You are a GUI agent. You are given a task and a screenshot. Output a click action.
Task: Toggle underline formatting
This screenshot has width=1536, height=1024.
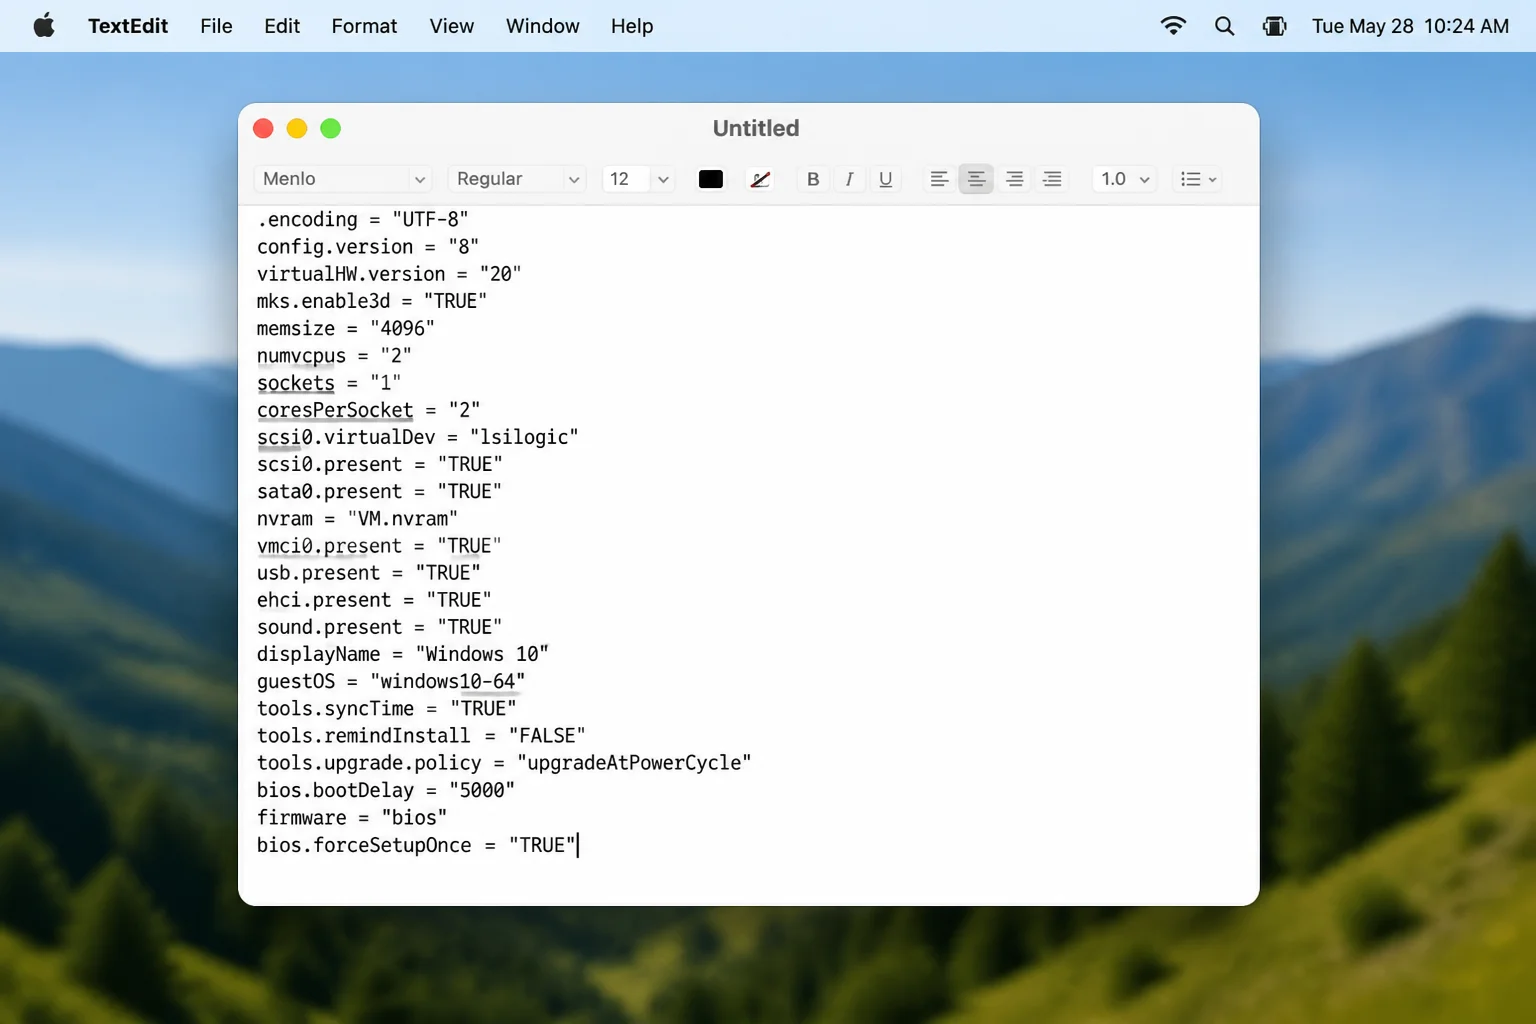(x=885, y=179)
